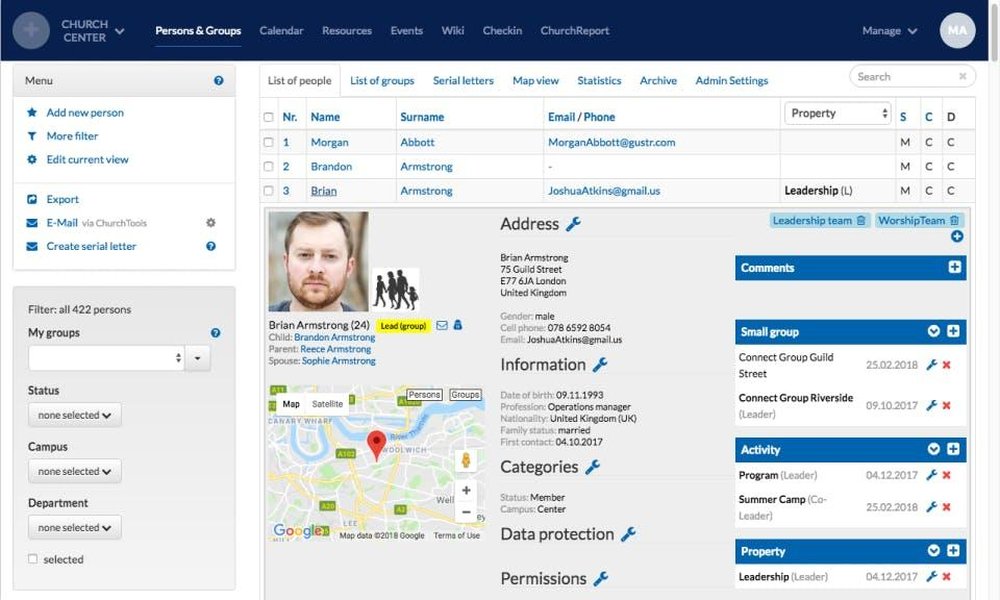Open the Campus 'none selected' dropdown

[75, 471]
